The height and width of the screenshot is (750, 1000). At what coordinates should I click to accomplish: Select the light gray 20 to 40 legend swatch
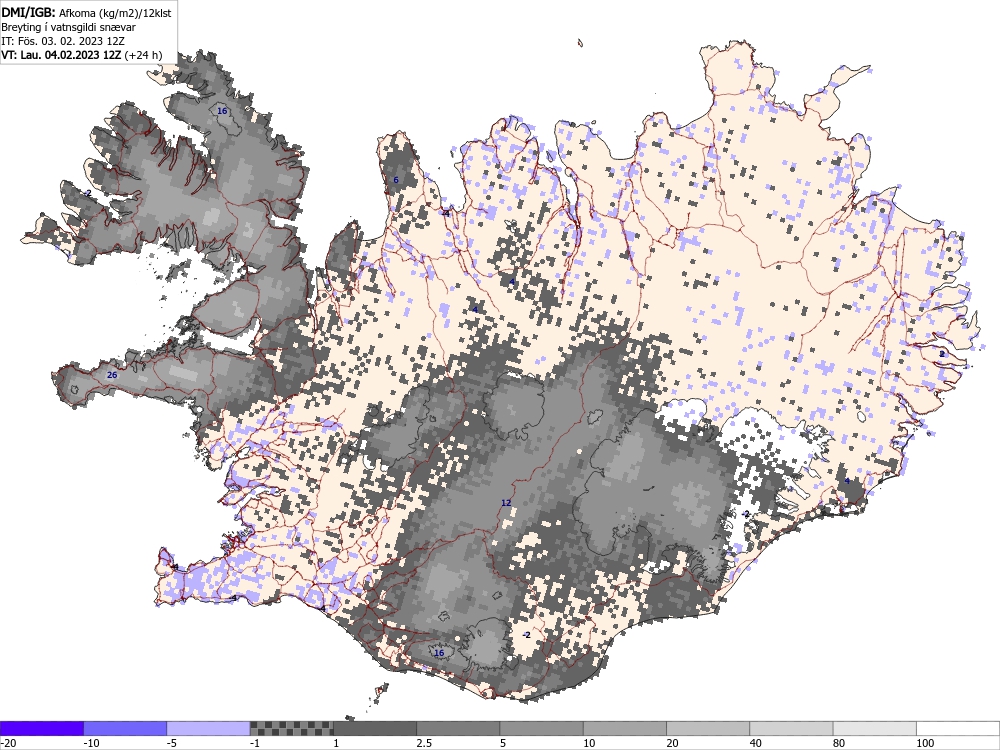[708, 728]
